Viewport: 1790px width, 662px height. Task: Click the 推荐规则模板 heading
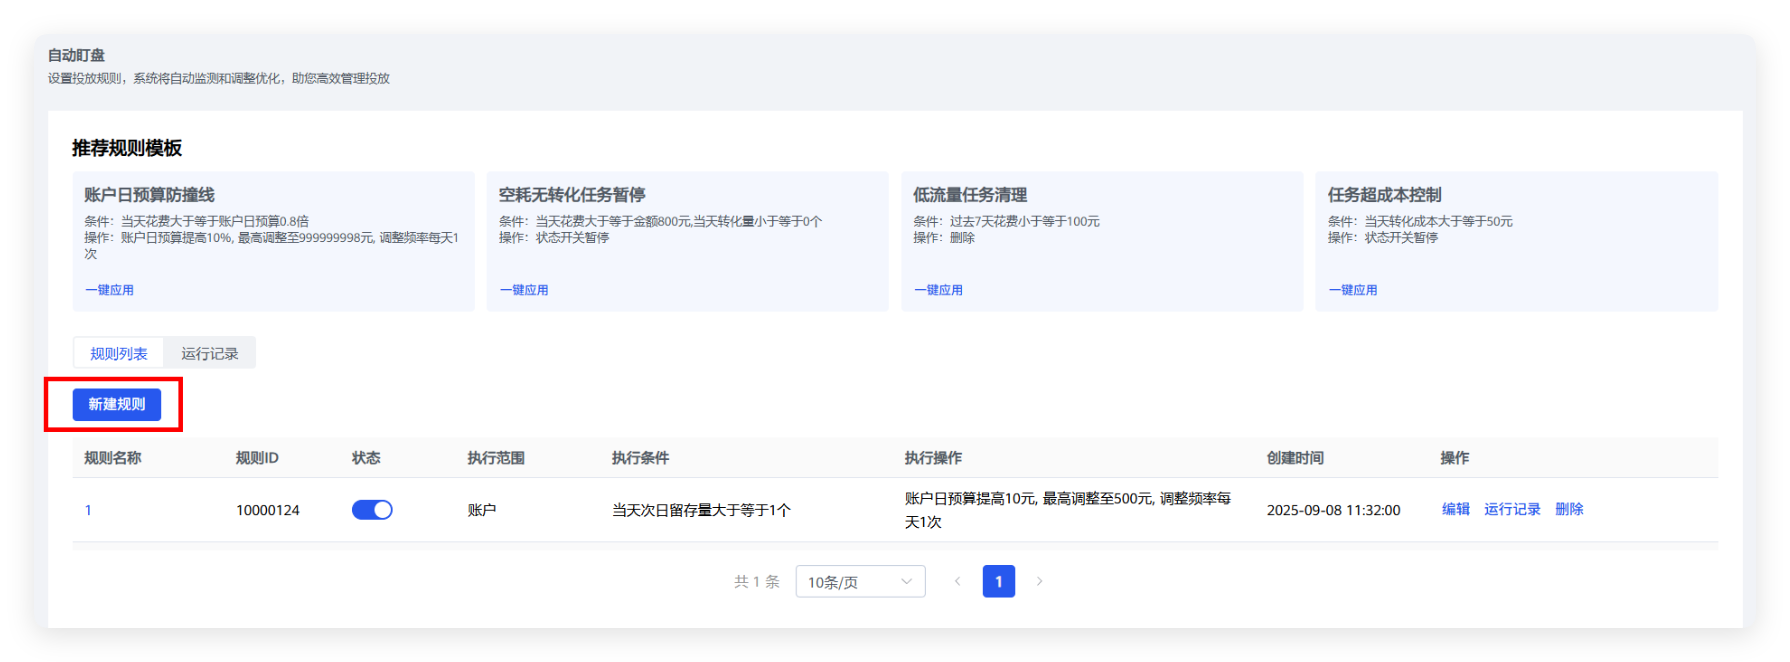pos(127,148)
